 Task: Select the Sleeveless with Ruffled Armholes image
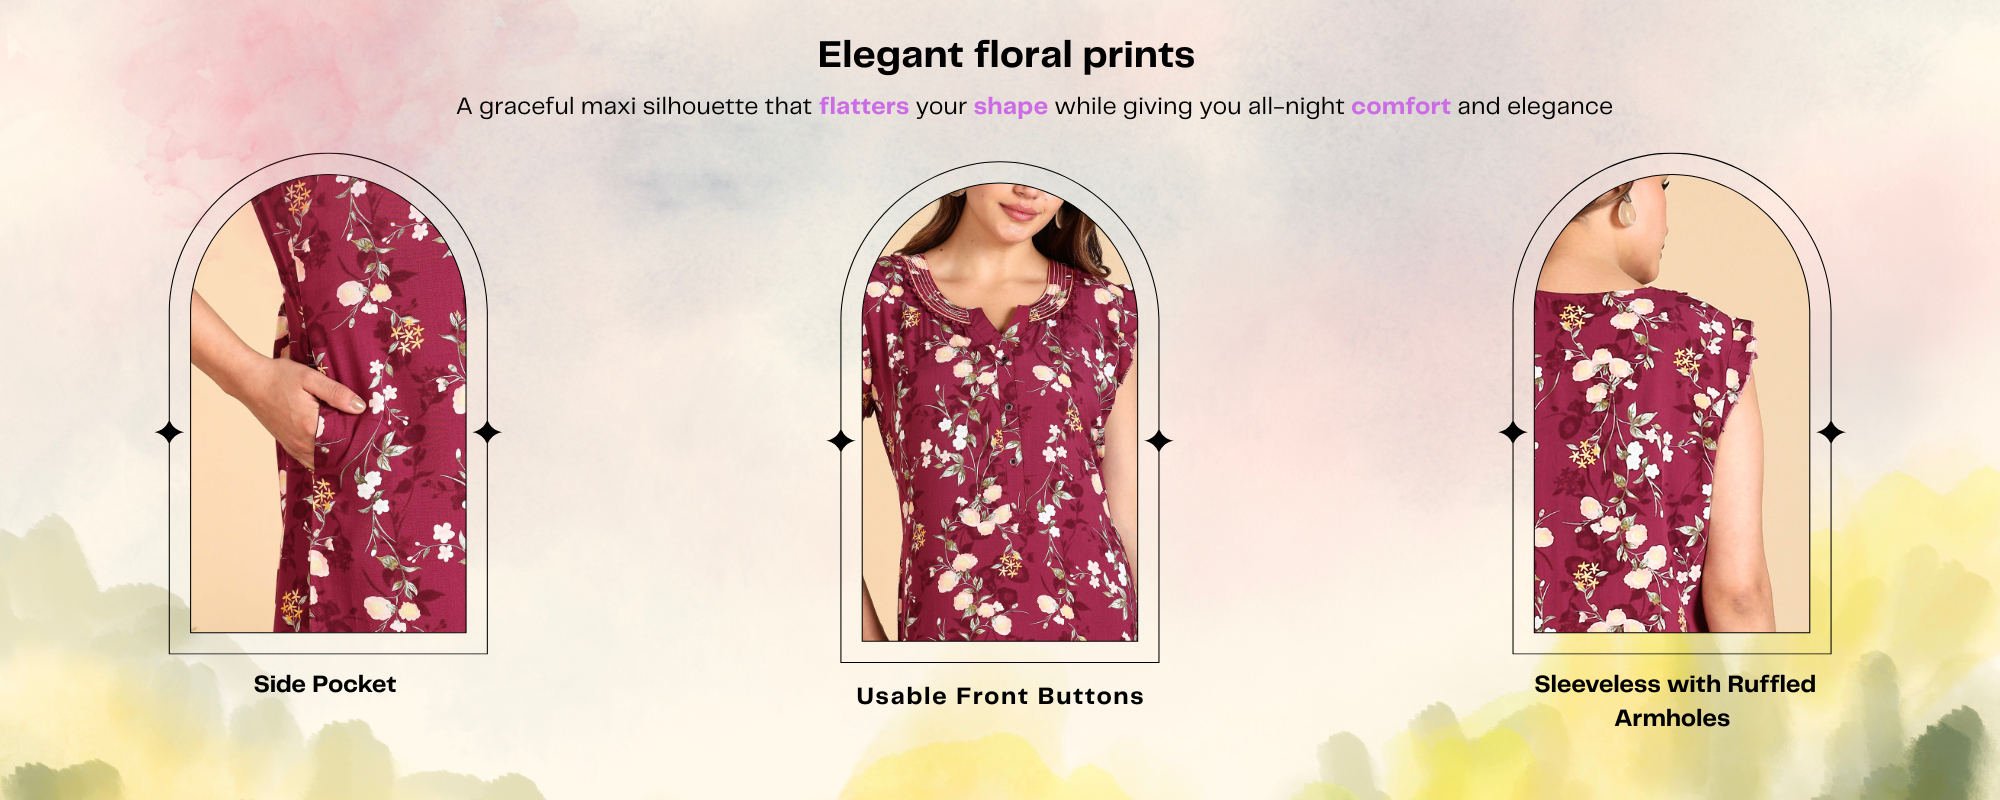click(1672, 403)
